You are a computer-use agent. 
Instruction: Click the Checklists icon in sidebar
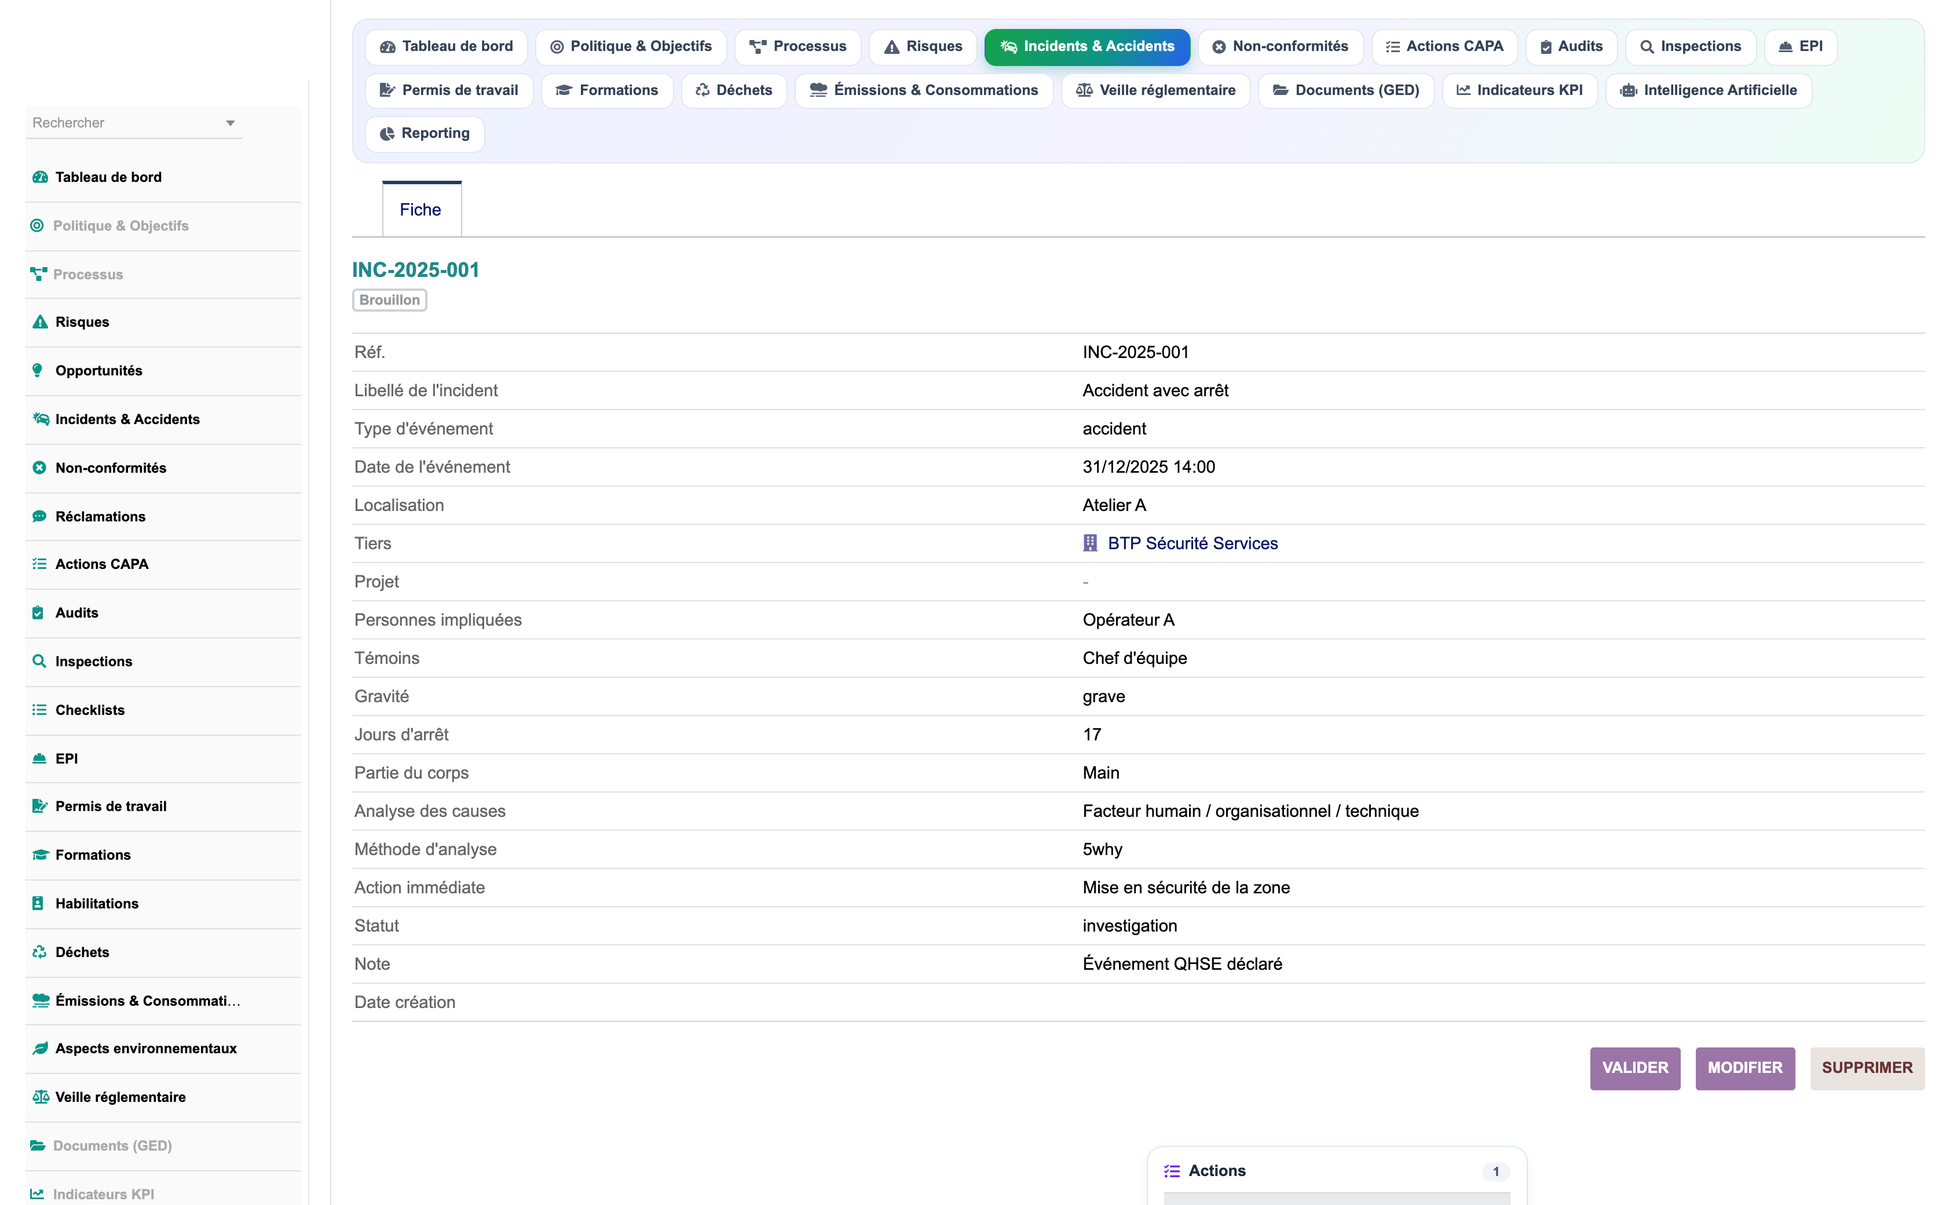39,710
